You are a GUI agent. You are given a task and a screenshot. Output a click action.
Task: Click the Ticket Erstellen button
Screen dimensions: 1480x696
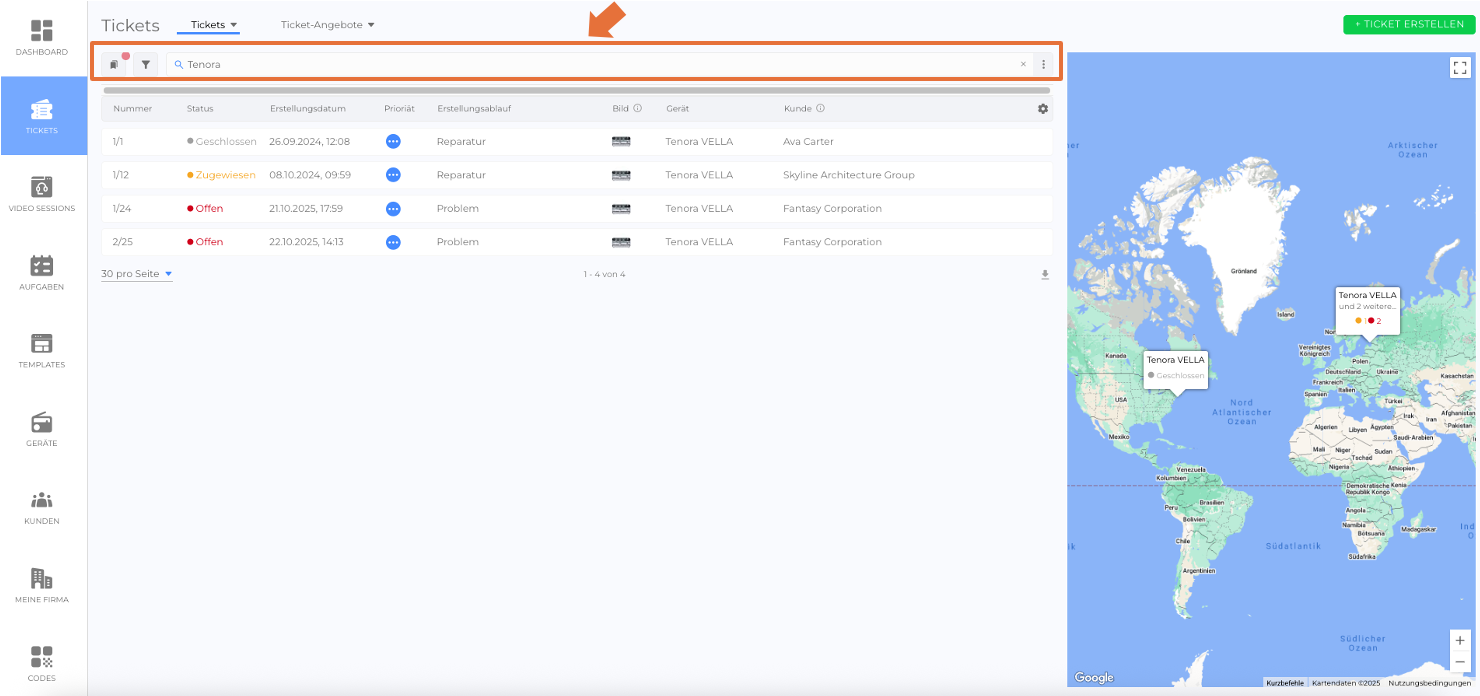(1409, 25)
